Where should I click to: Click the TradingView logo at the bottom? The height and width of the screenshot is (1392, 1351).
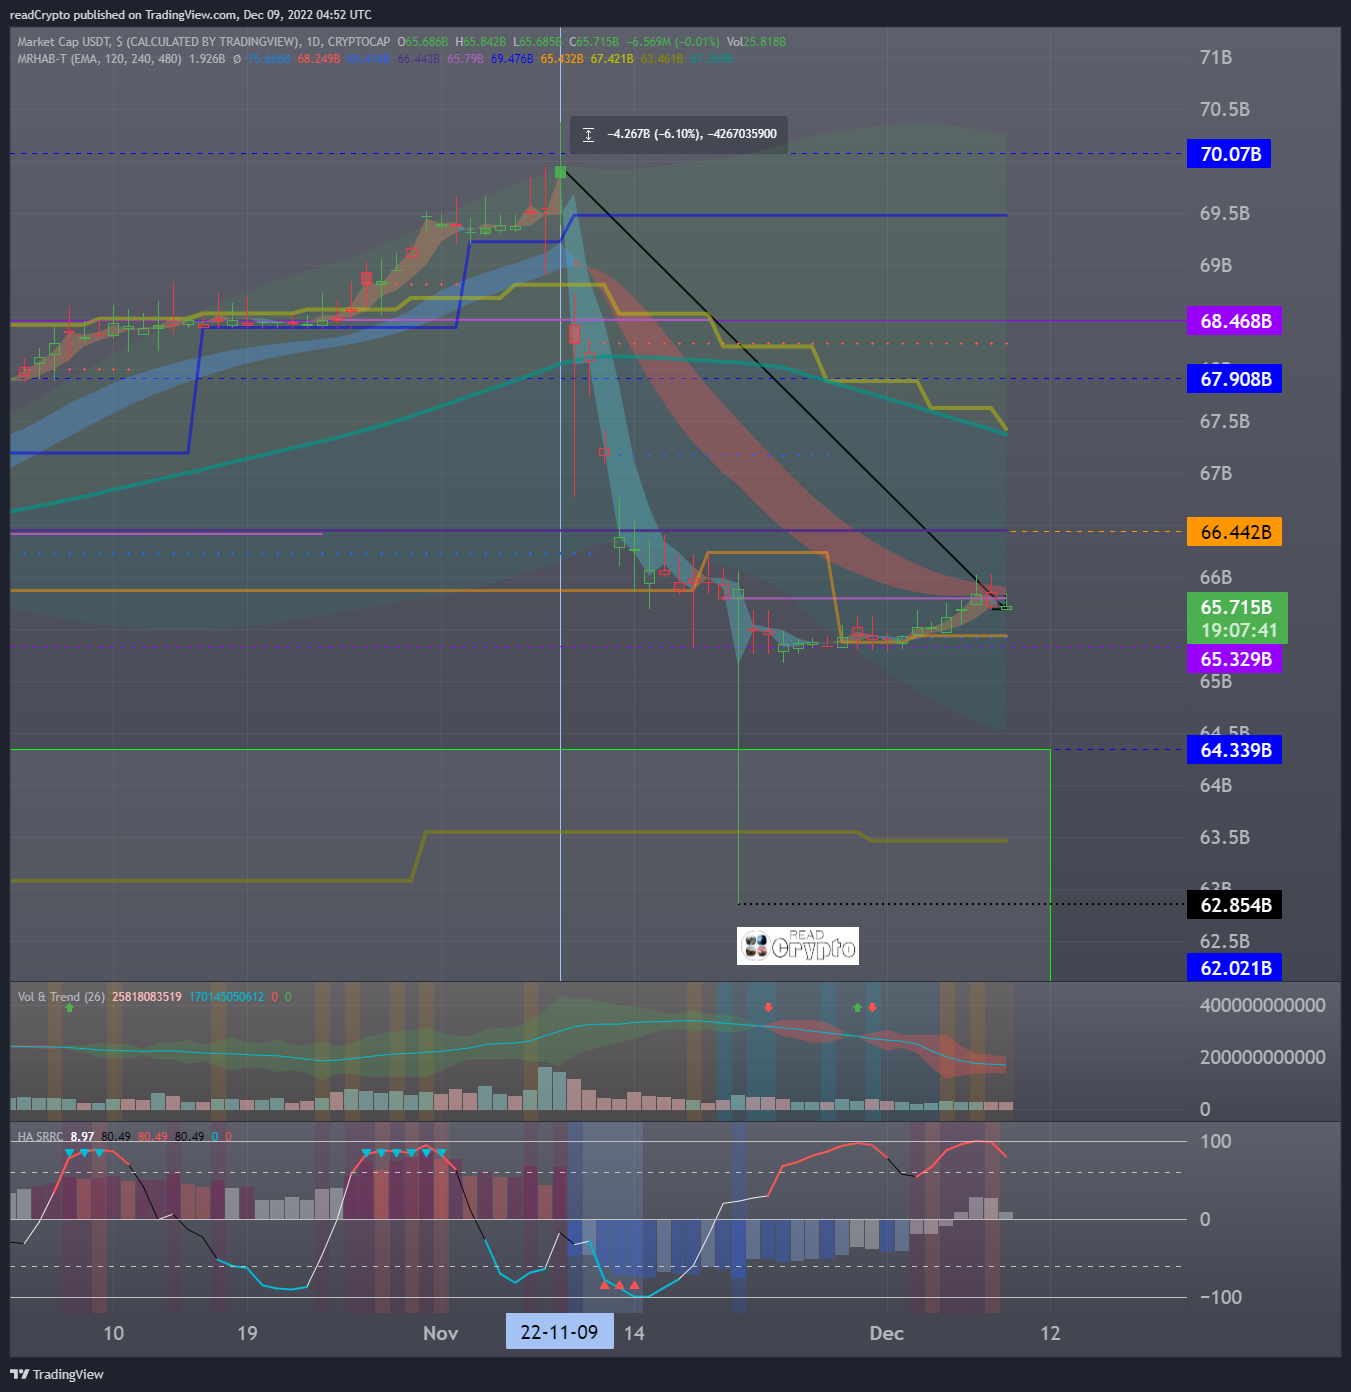click(x=57, y=1374)
